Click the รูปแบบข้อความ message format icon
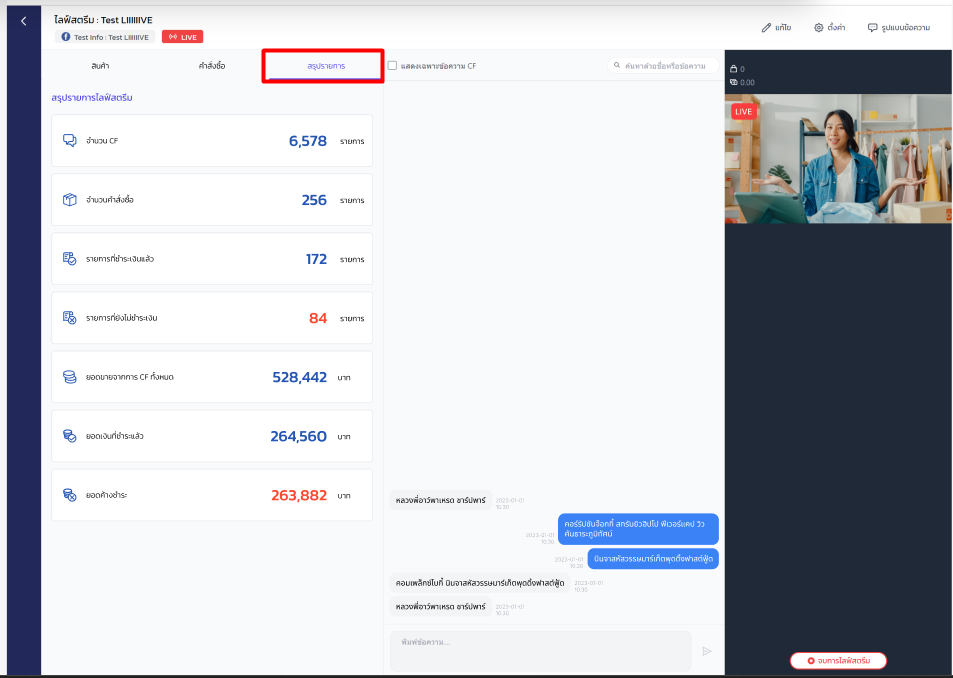 (x=873, y=28)
